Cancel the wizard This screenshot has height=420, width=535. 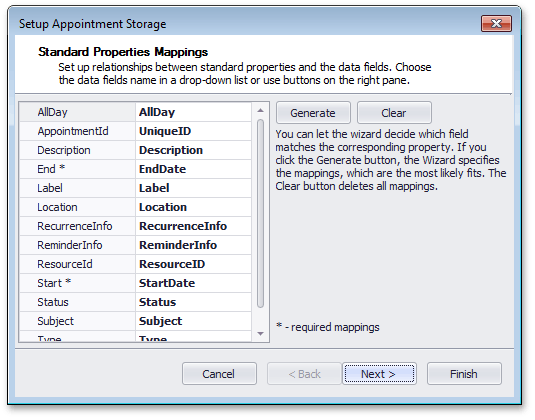219,374
